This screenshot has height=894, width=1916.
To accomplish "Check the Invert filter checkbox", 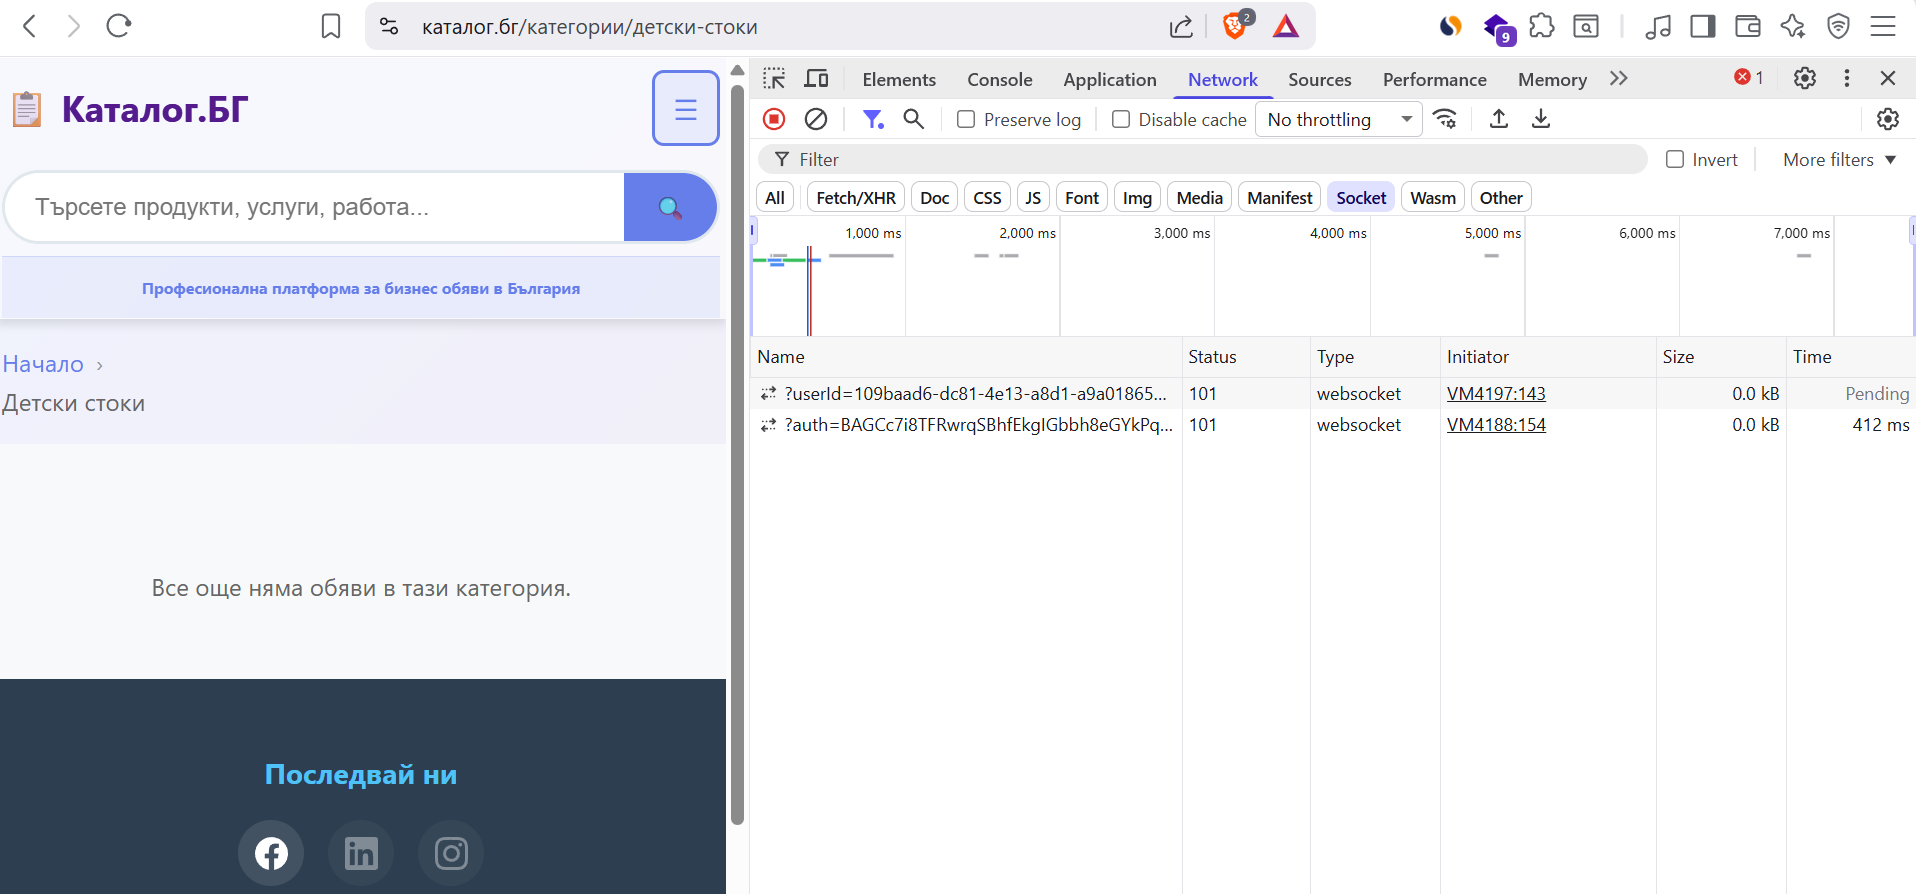I will 1675,160.
